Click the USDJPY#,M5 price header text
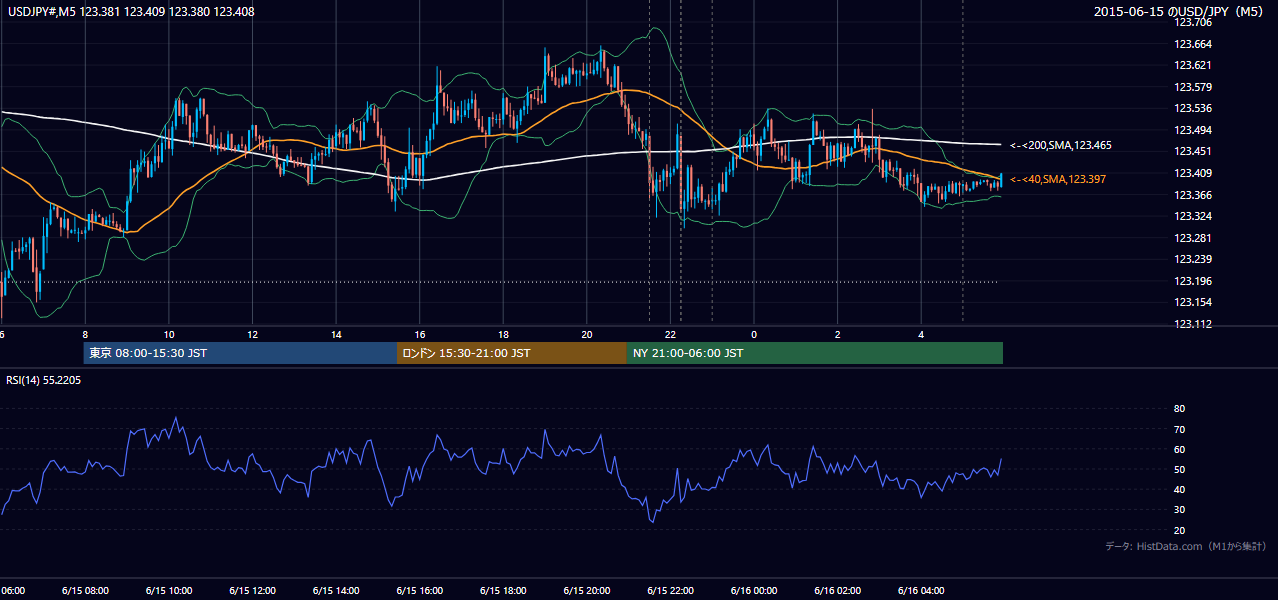Screen dimensions: 1278x600 pos(131,12)
